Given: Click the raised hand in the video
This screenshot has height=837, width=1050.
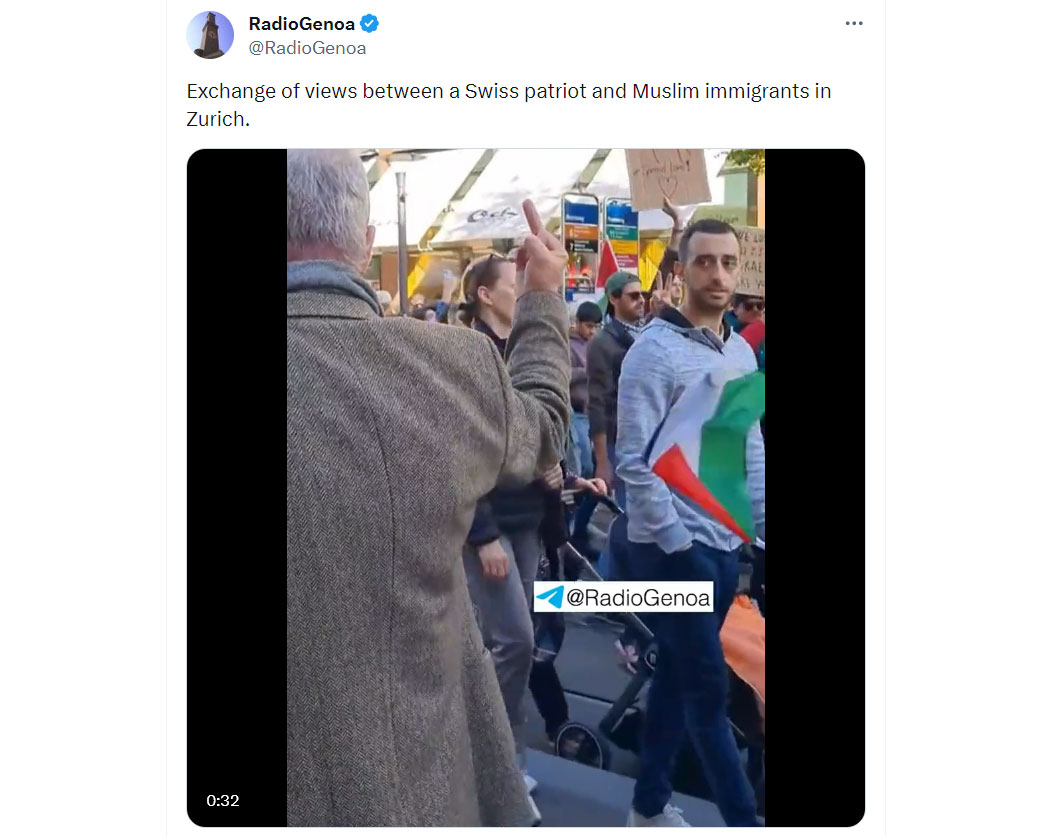Looking at the screenshot, I should [x=540, y=250].
